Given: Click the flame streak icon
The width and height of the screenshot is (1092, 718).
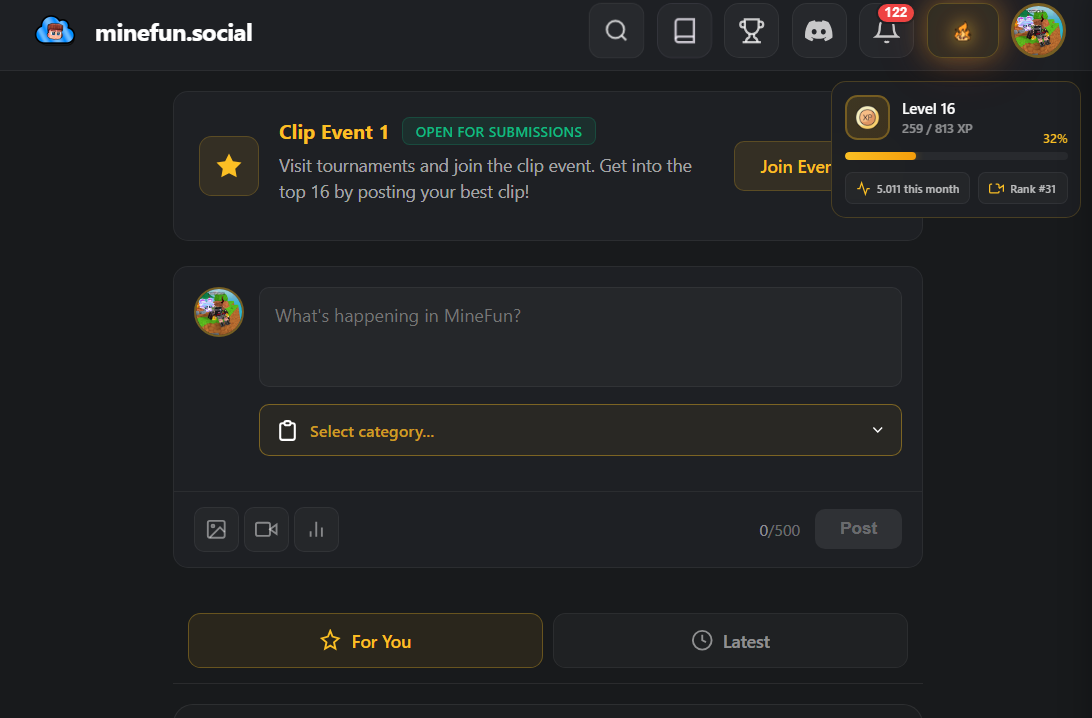Looking at the screenshot, I should point(962,31).
